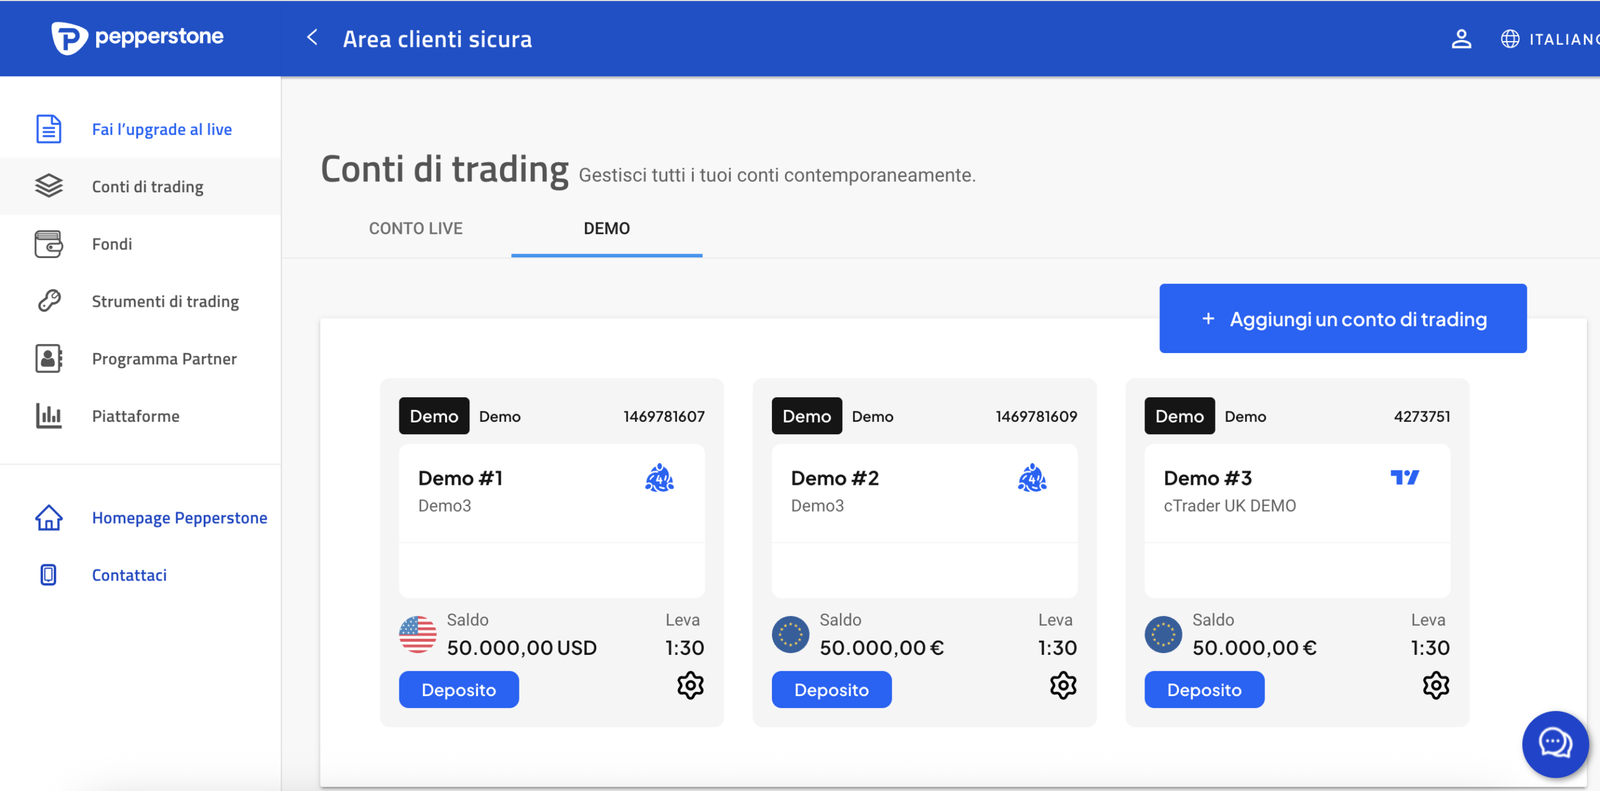Open settings gear for Demo #2 account
The height and width of the screenshot is (791, 1600).
coord(1063,686)
